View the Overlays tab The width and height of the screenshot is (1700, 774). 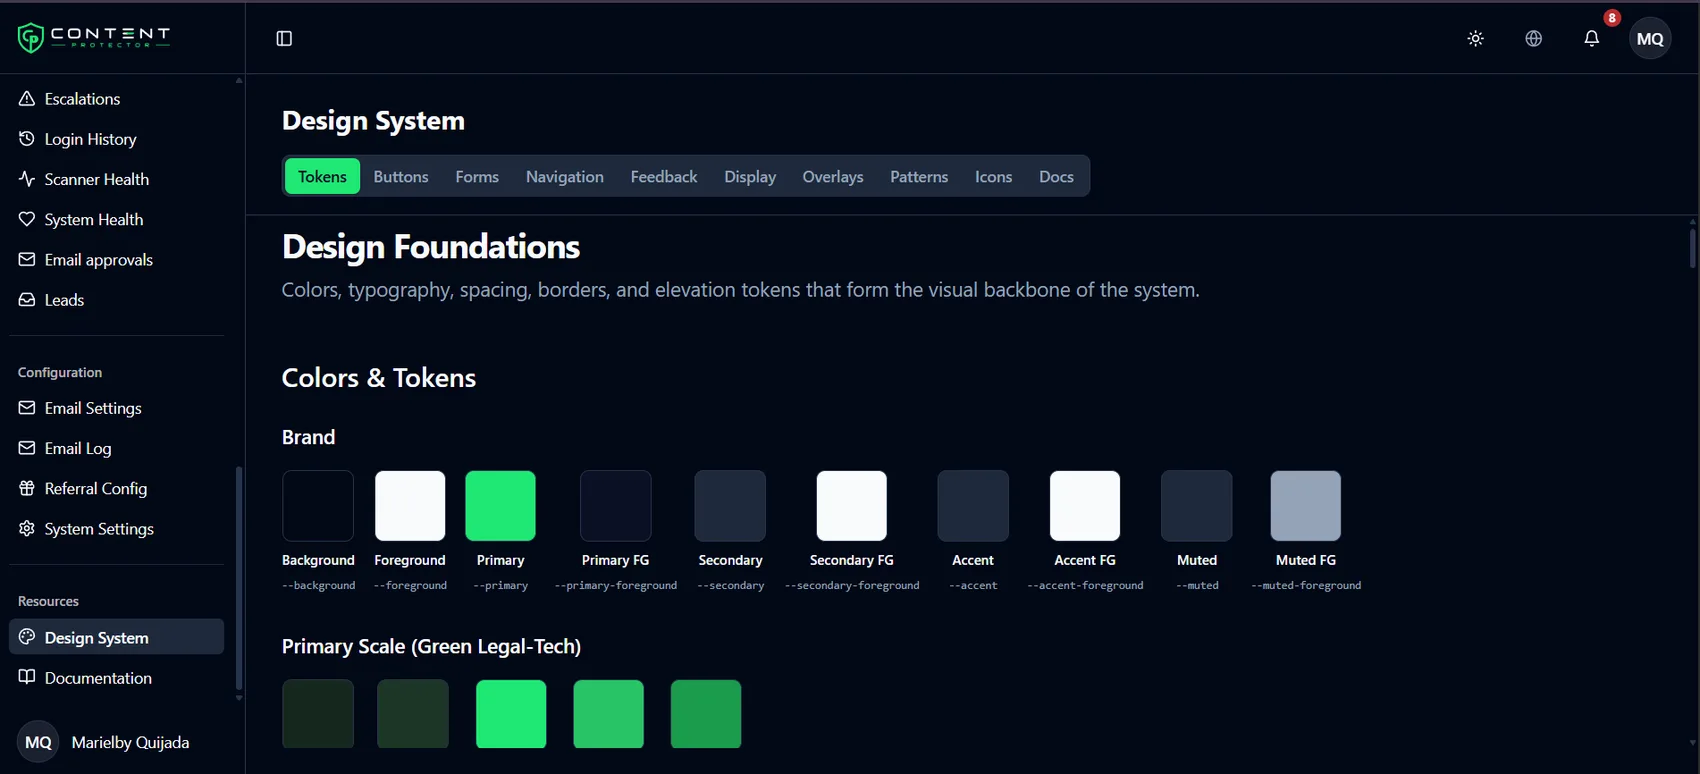[833, 176]
